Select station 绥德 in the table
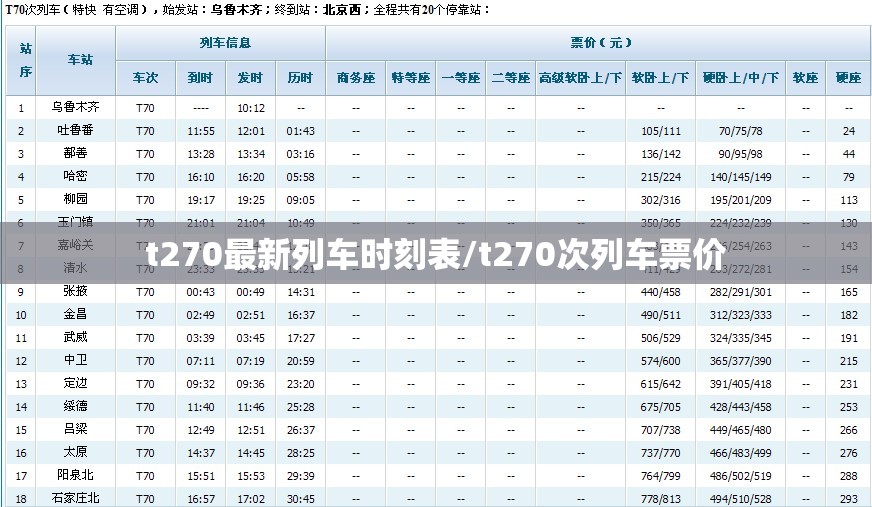This screenshot has height=507, width=872. click(x=76, y=406)
